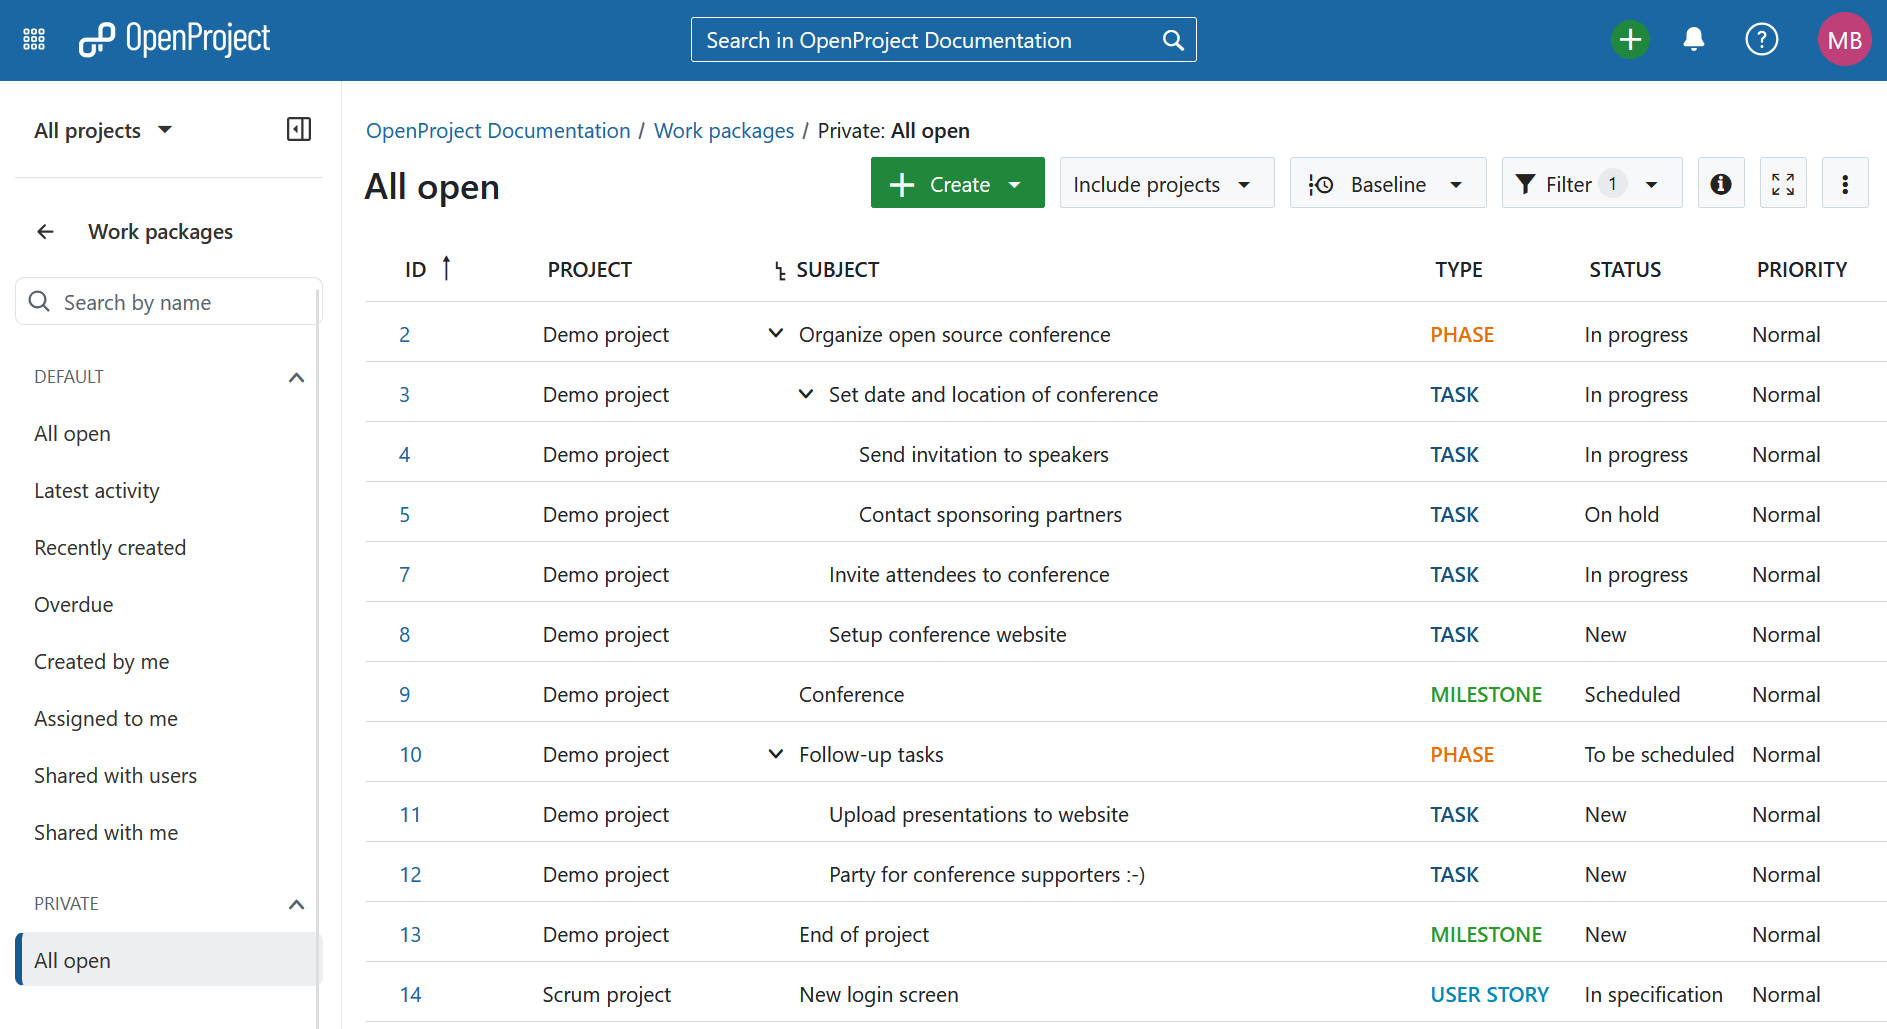This screenshot has width=1887, height=1029.
Task: Select All open under DEFAULT
Action: coord(72,434)
